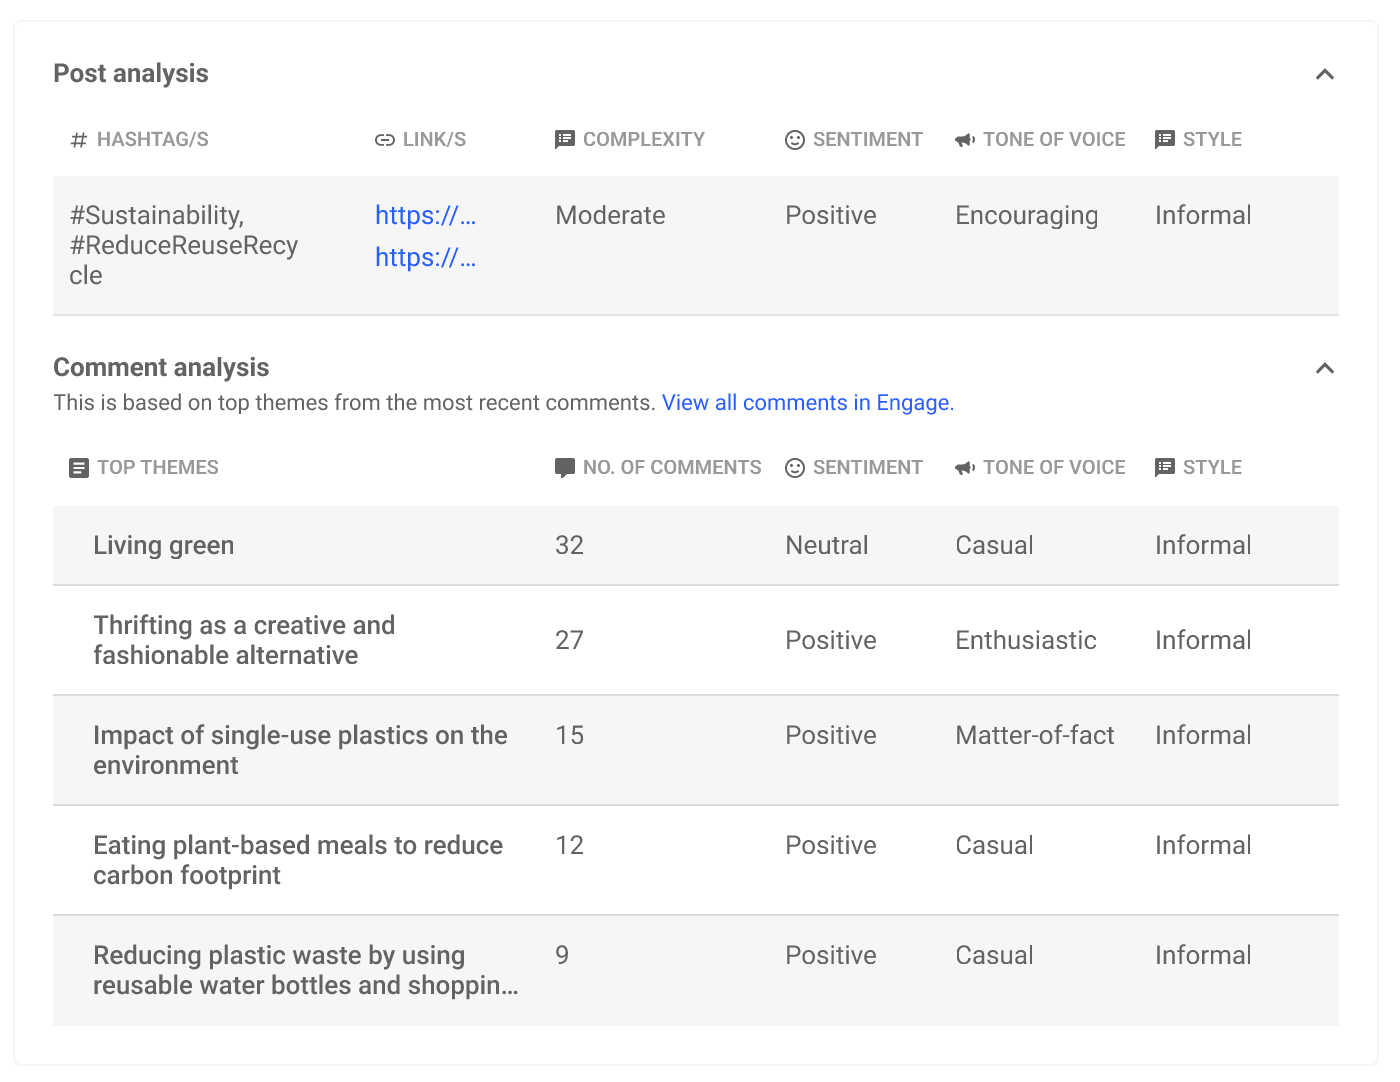Click the megaphone icon in Comment analysis header
Image resolution: width=1400 pixels, height=1082 pixels.
point(965,468)
